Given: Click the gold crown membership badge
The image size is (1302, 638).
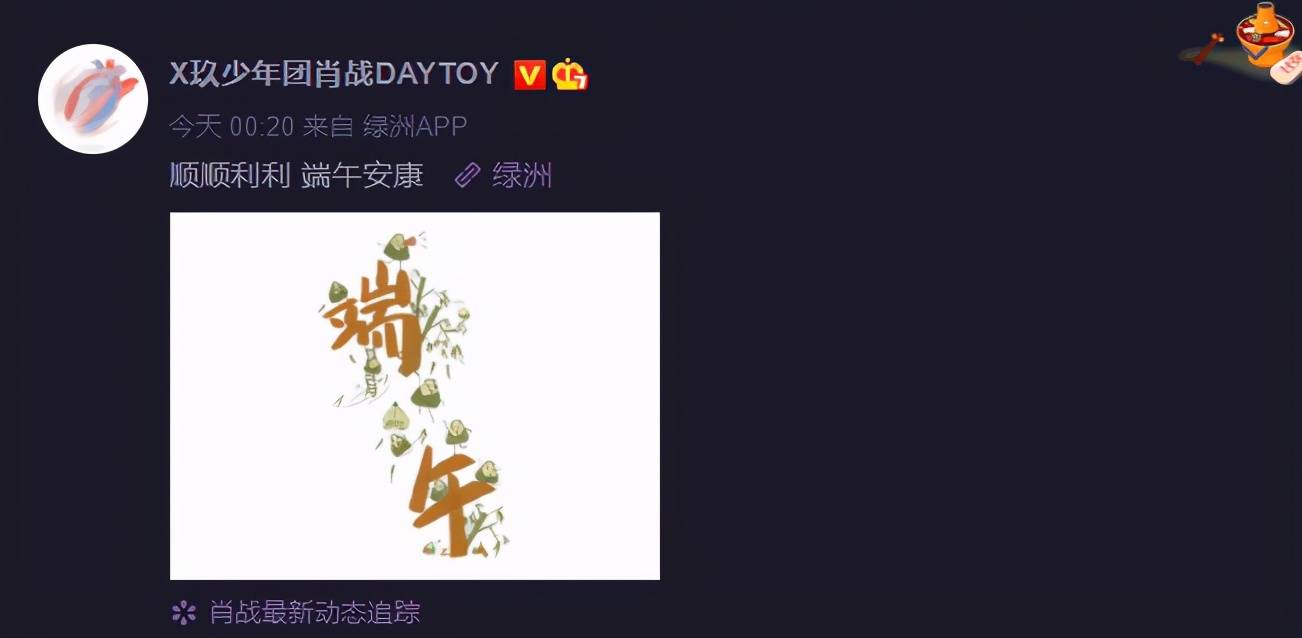Looking at the screenshot, I should (569, 75).
